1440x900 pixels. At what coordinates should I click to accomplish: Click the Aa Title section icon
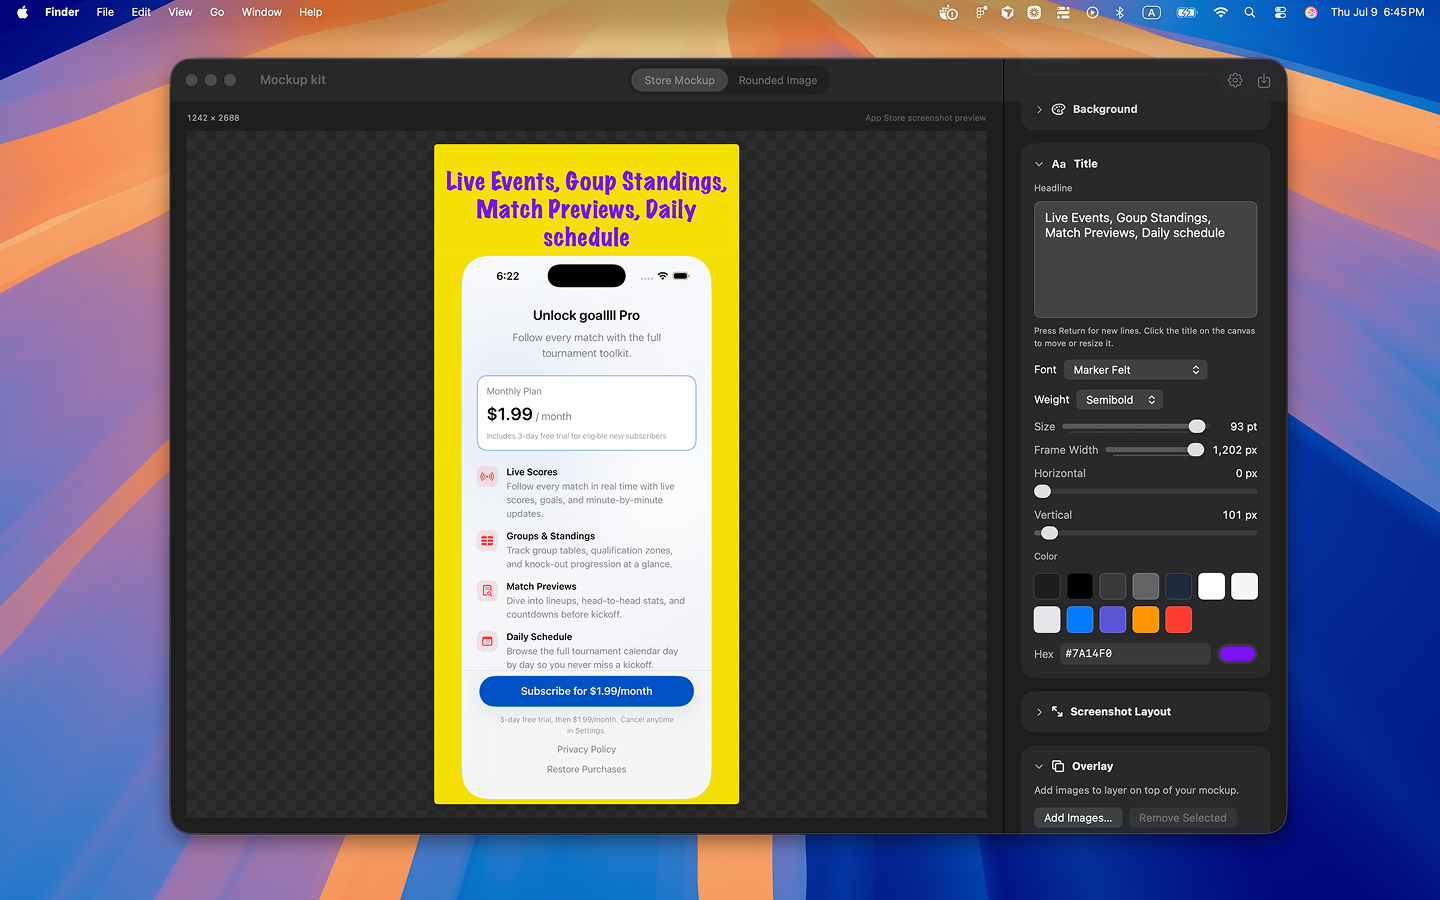(1059, 164)
